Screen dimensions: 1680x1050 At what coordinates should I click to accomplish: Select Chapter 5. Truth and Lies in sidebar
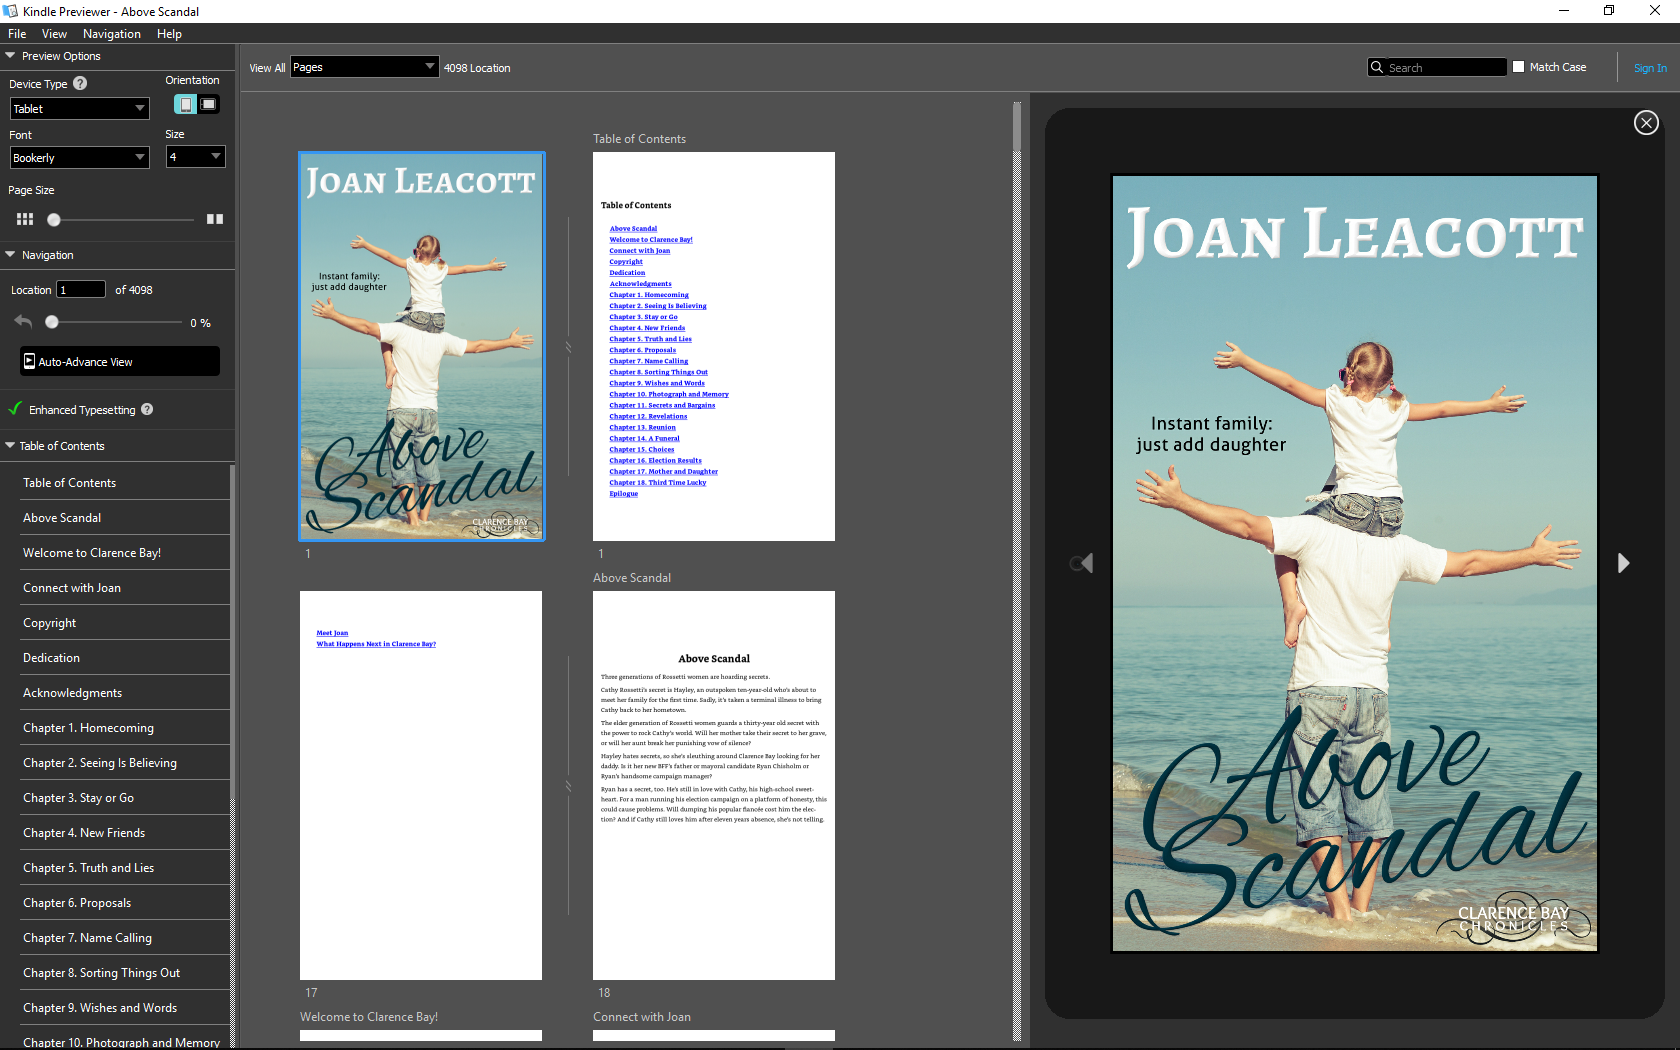[88, 867]
